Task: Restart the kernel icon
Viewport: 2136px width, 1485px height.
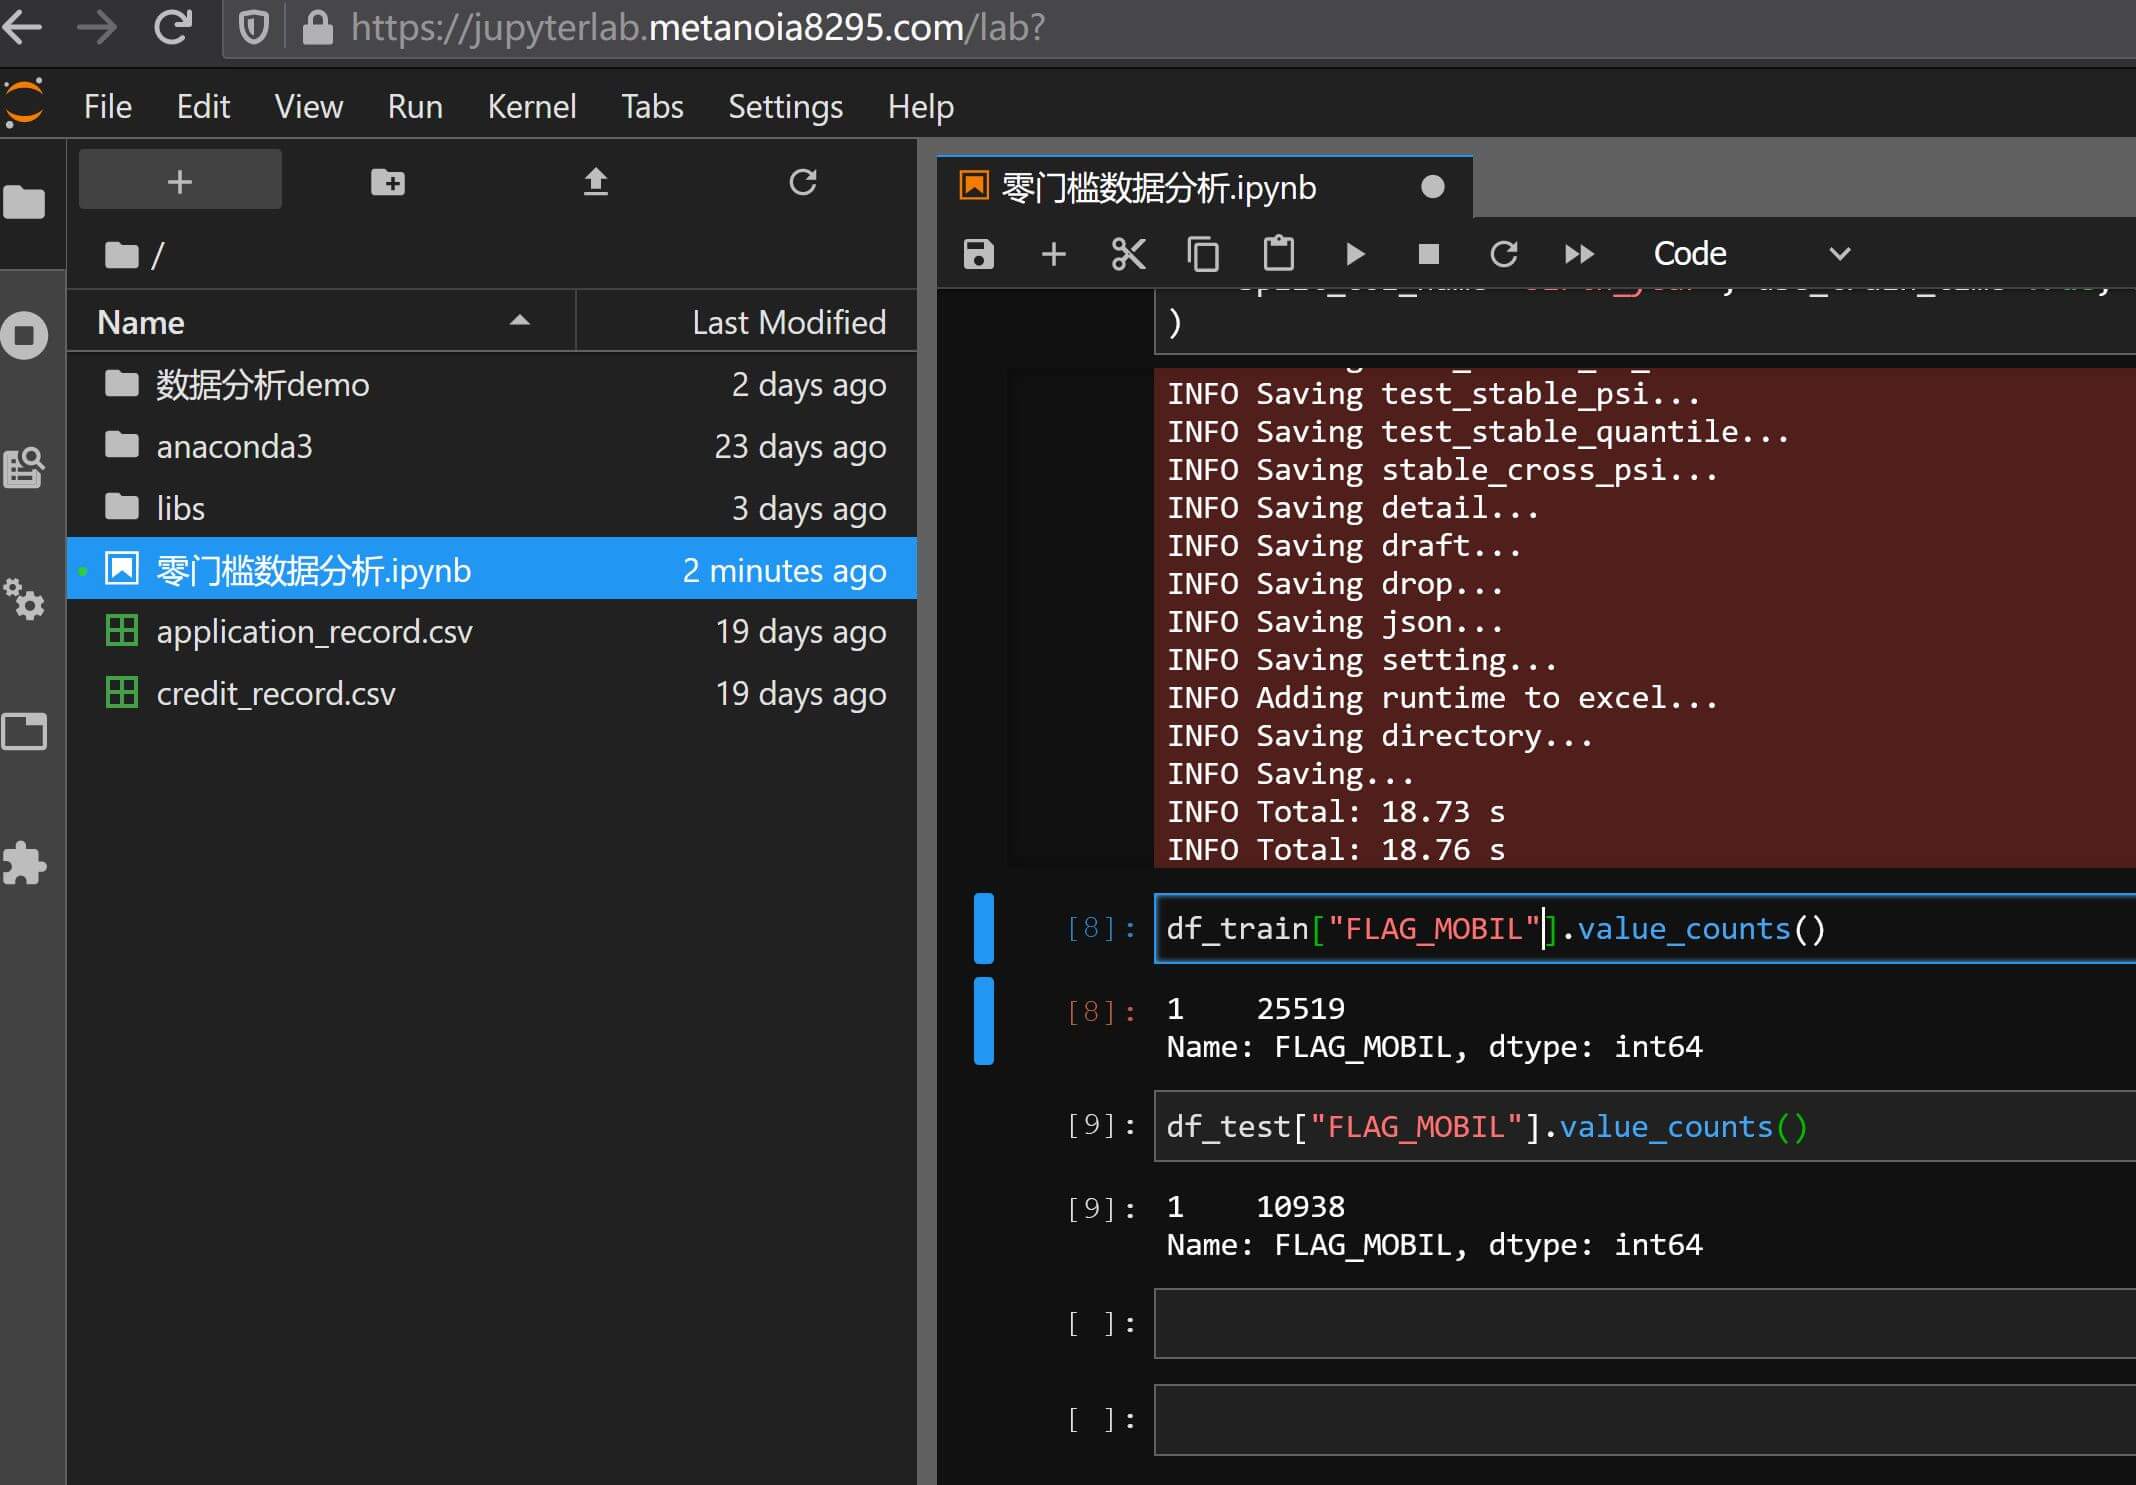Action: tap(1503, 254)
